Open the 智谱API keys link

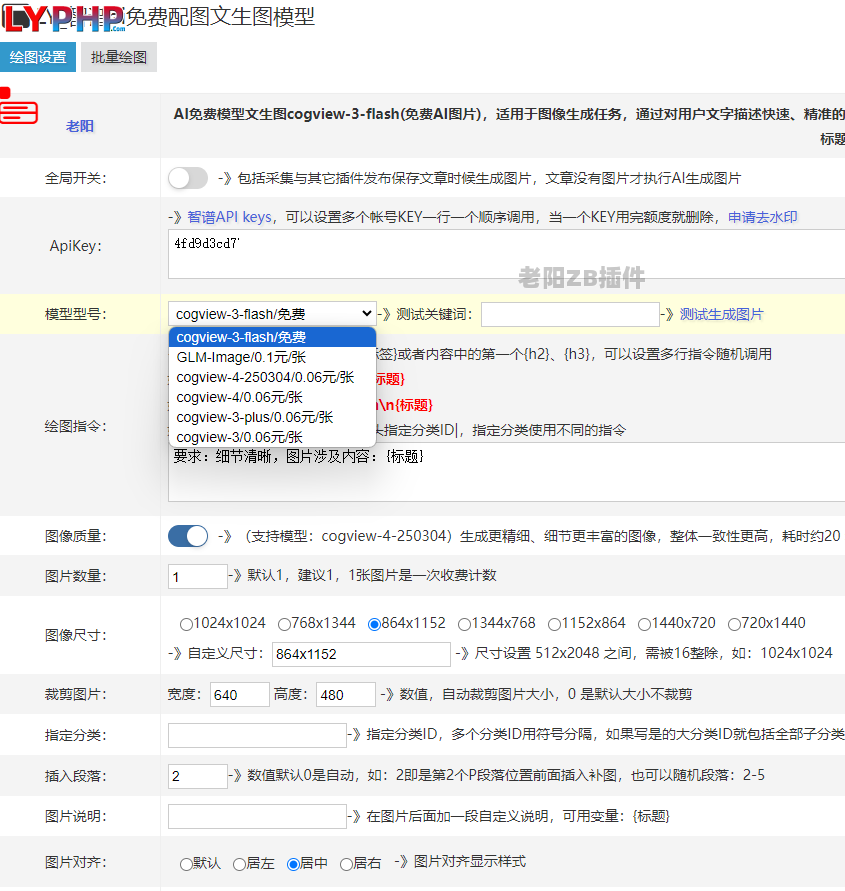click(x=229, y=217)
